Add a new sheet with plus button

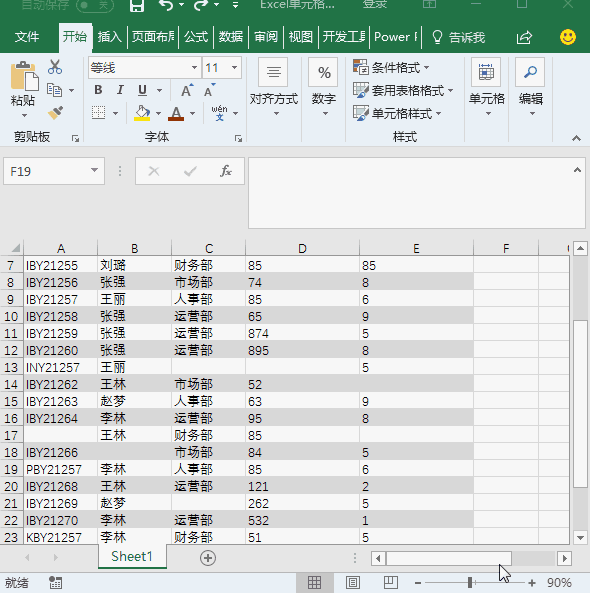click(x=208, y=558)
